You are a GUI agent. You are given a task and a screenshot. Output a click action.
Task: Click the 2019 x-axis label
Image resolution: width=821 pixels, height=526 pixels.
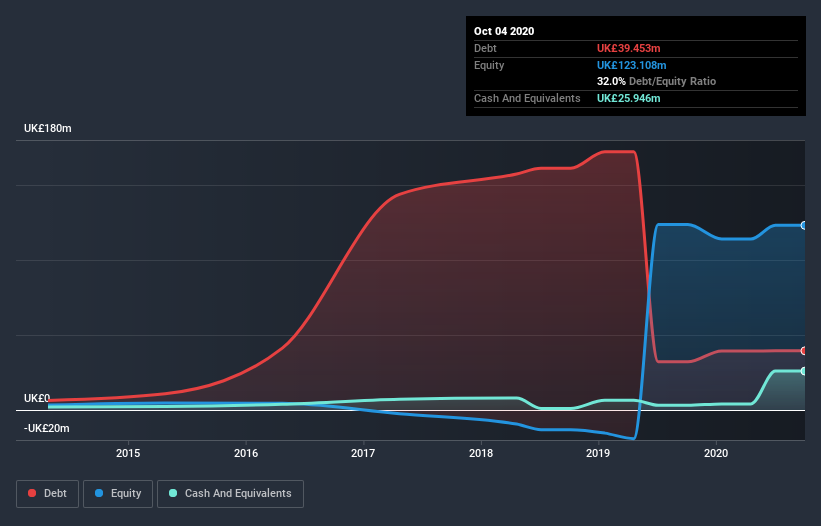coord(598,453)
